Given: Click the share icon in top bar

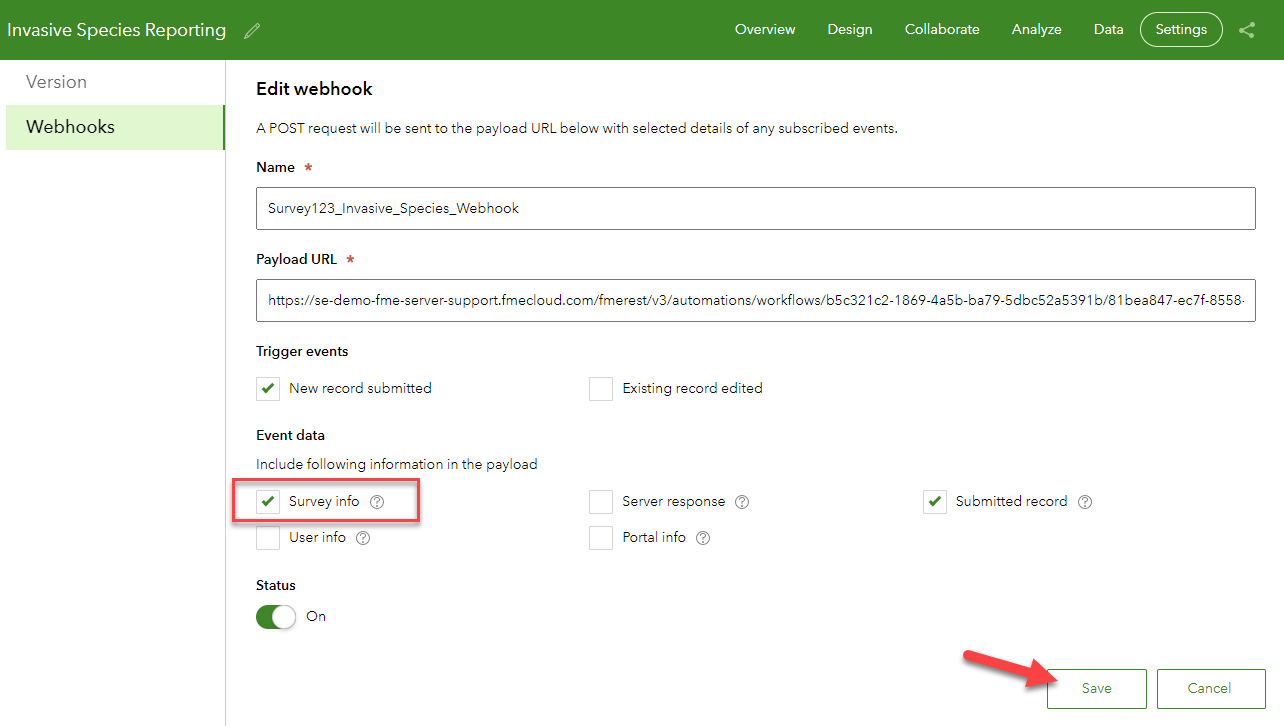Looking at the screenshot, I should pos(1246,30).
